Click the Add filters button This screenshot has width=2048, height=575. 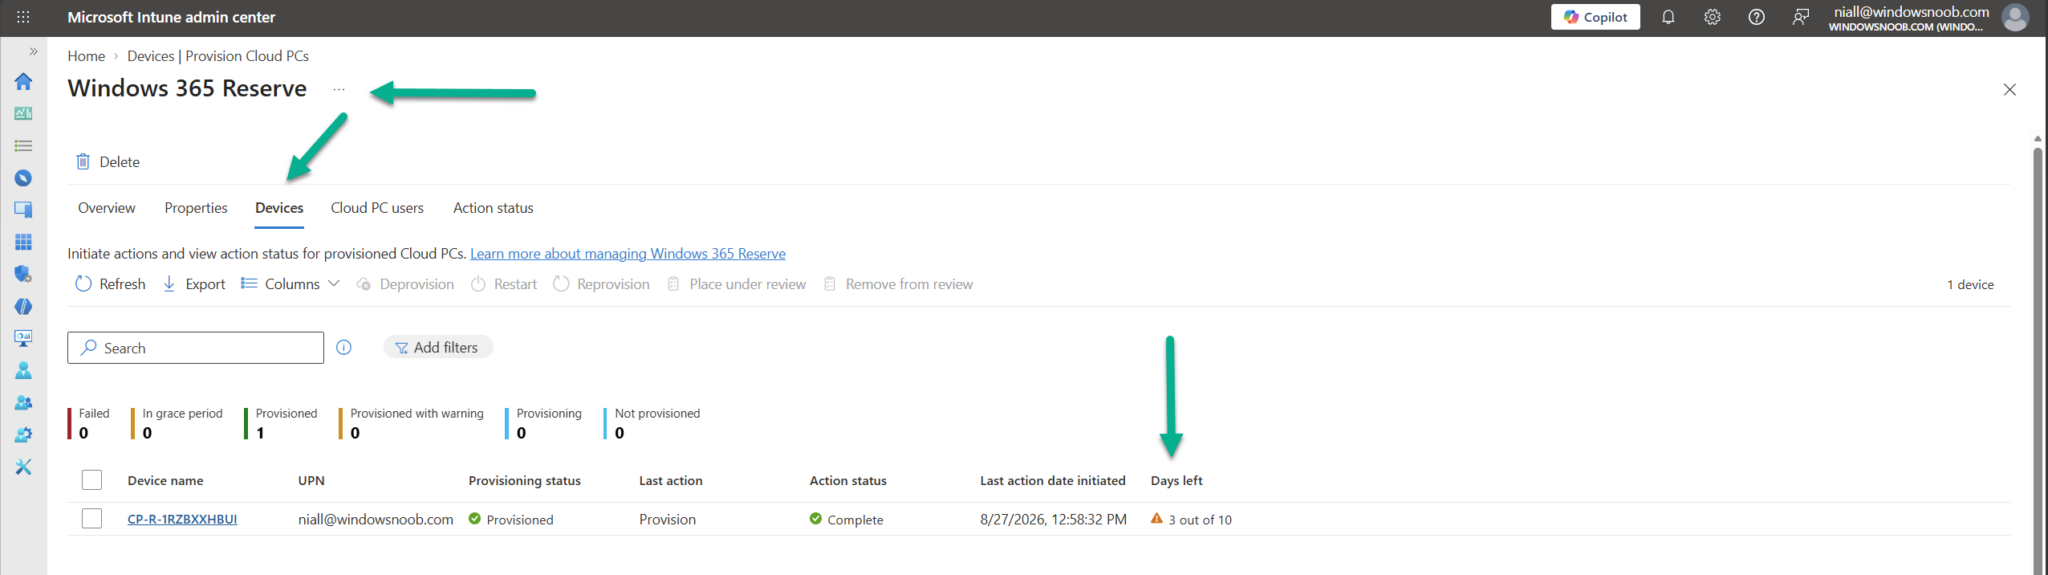pos(438,347)
